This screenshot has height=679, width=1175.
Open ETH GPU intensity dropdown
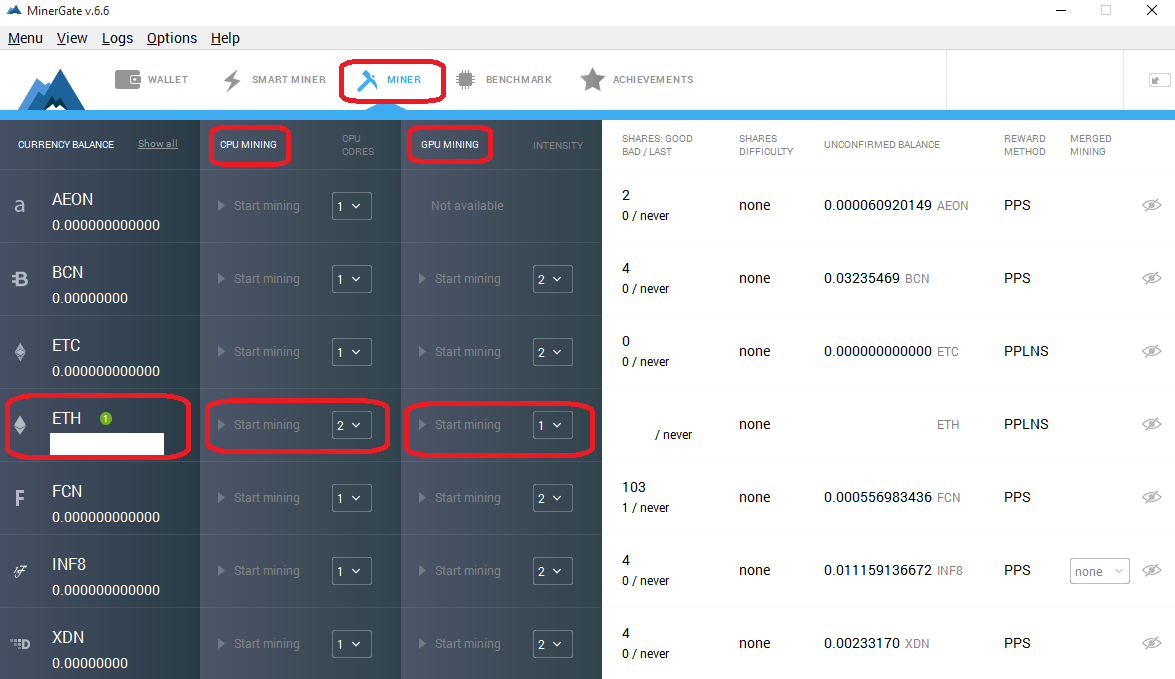552,425
